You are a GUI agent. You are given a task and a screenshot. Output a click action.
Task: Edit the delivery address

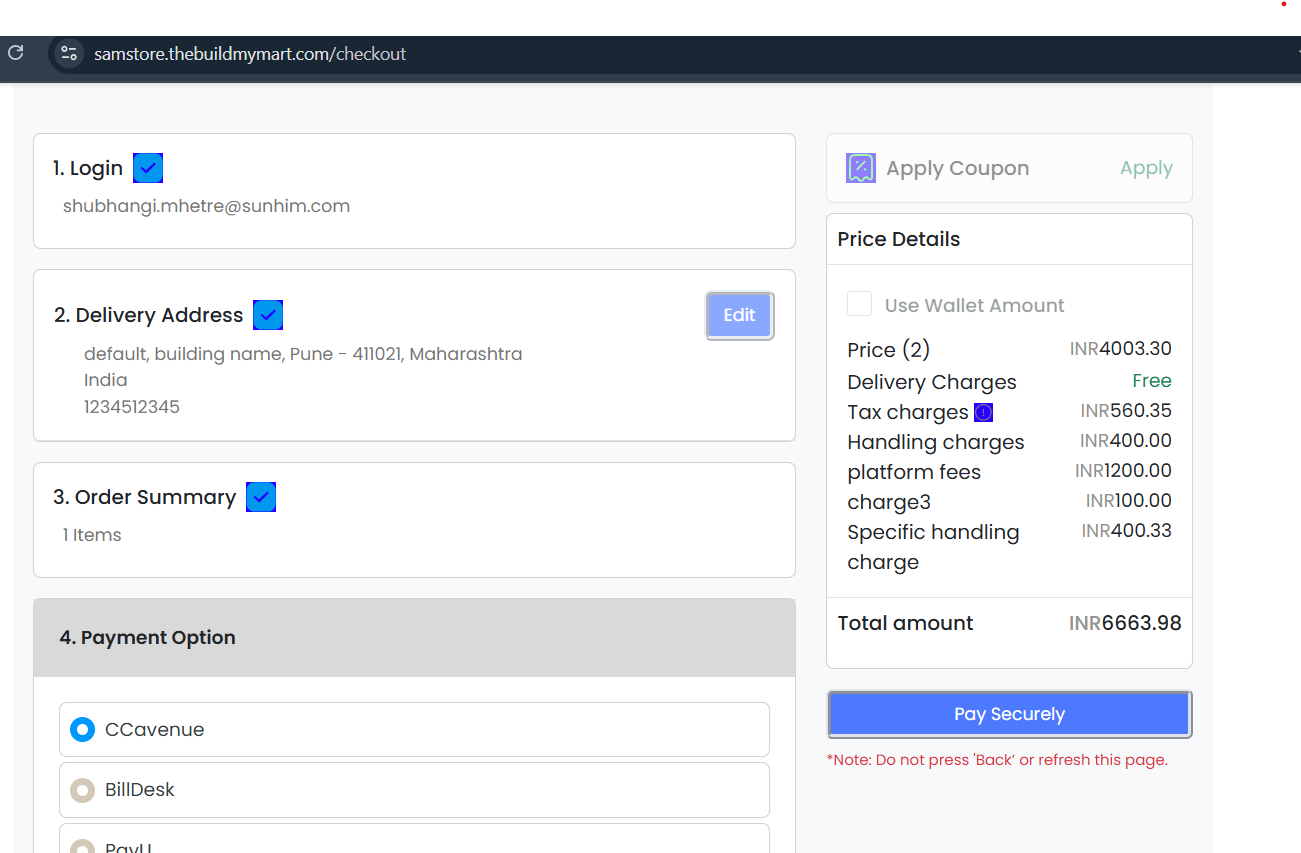pyautogui.click(x=739, y=316)
